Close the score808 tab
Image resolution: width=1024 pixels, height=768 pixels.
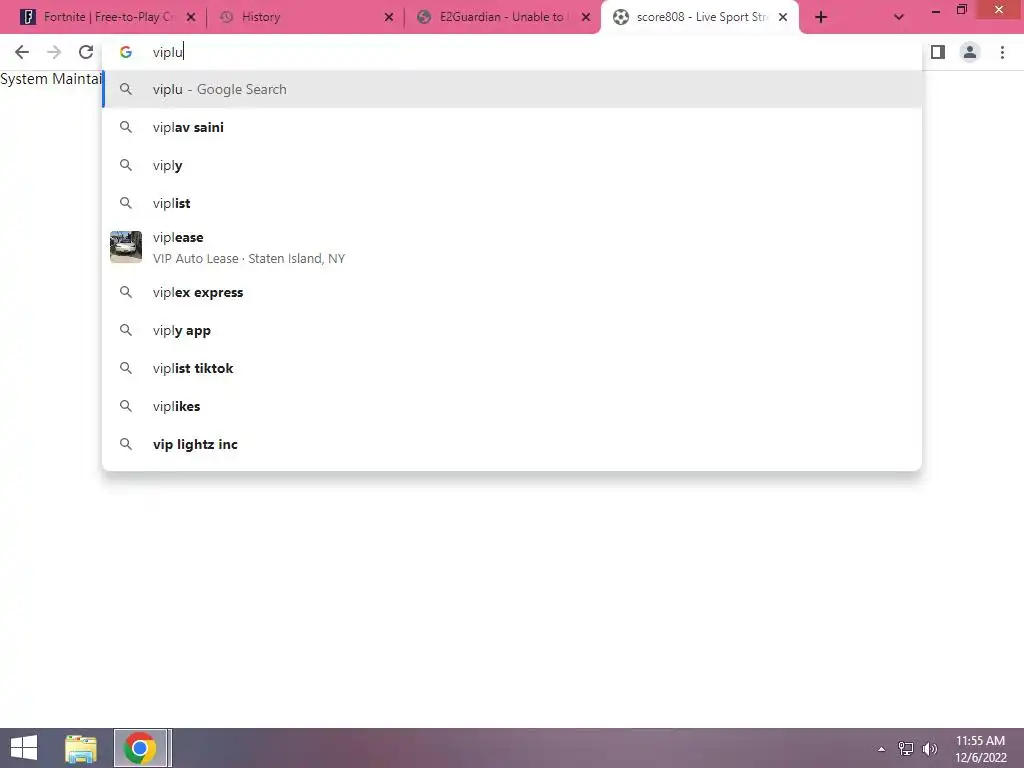pyautogui.click(x=783, y=18)
